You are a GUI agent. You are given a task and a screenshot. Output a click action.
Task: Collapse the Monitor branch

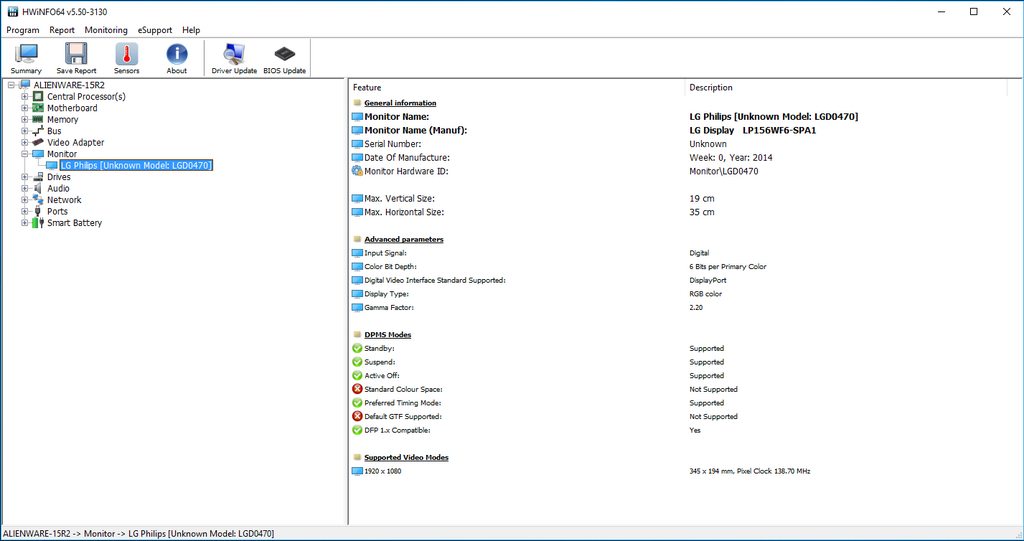click(25, 154)
